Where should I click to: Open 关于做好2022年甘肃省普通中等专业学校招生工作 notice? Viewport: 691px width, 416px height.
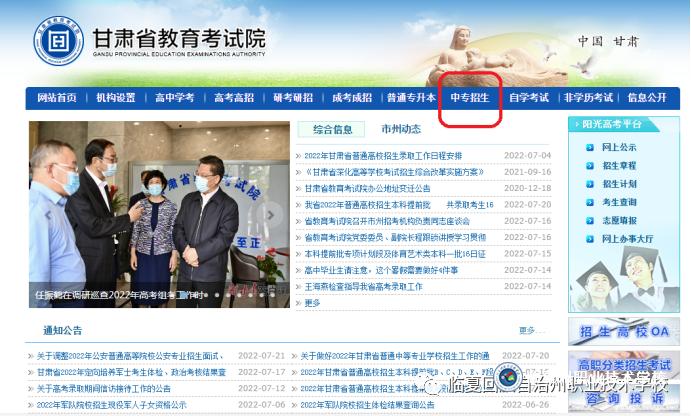click(395, 356)
